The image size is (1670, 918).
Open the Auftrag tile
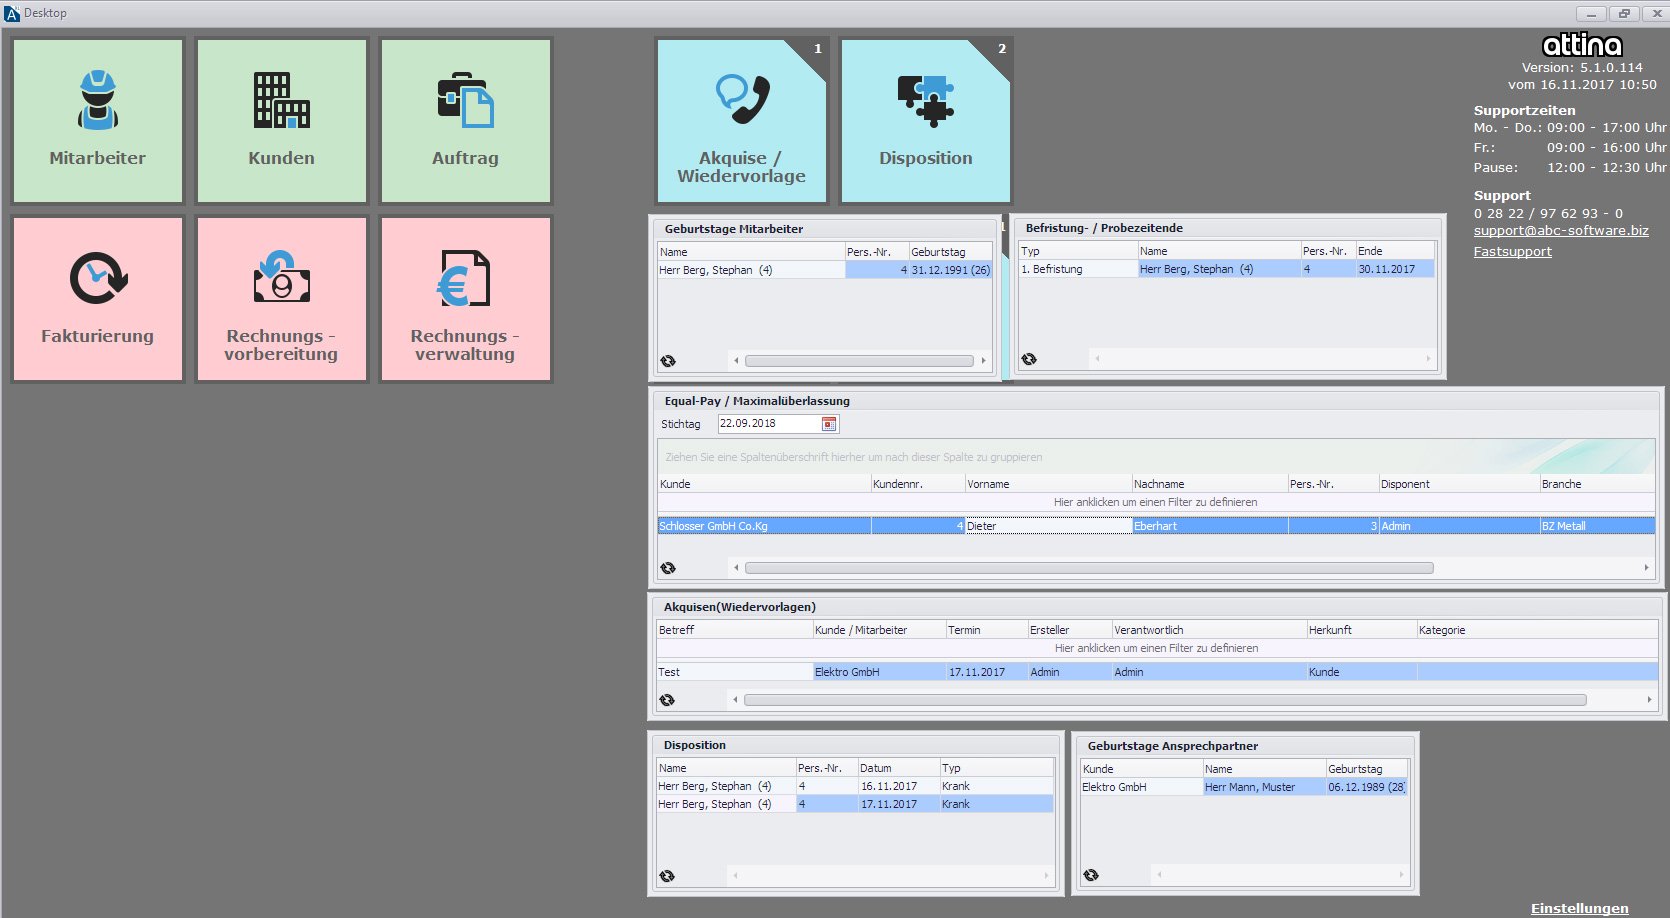tap(466, 120)
